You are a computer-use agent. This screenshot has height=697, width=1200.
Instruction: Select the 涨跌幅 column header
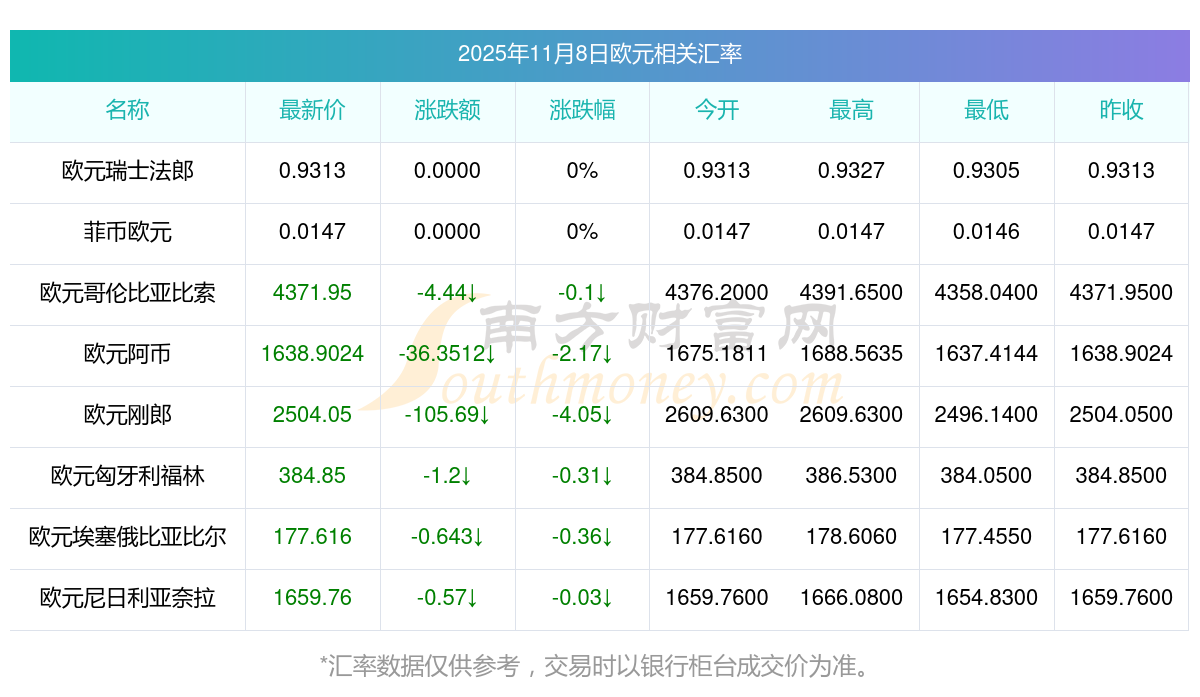(582, 110)
